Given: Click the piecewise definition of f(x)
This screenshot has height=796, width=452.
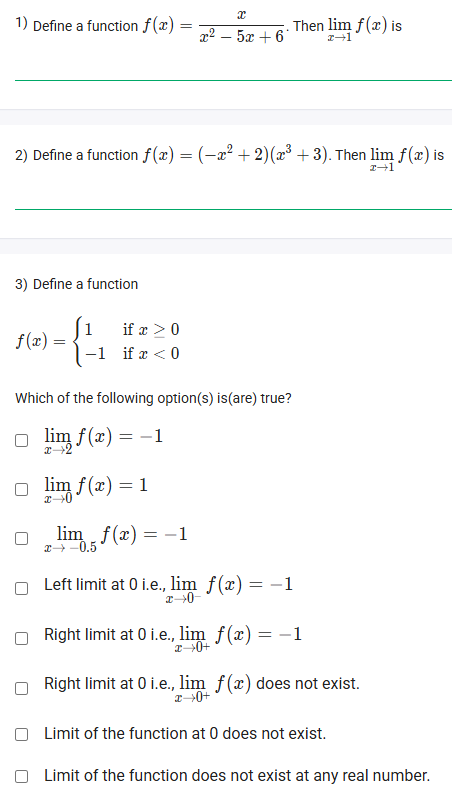Looking at the screenshot, I should (98, 341).
